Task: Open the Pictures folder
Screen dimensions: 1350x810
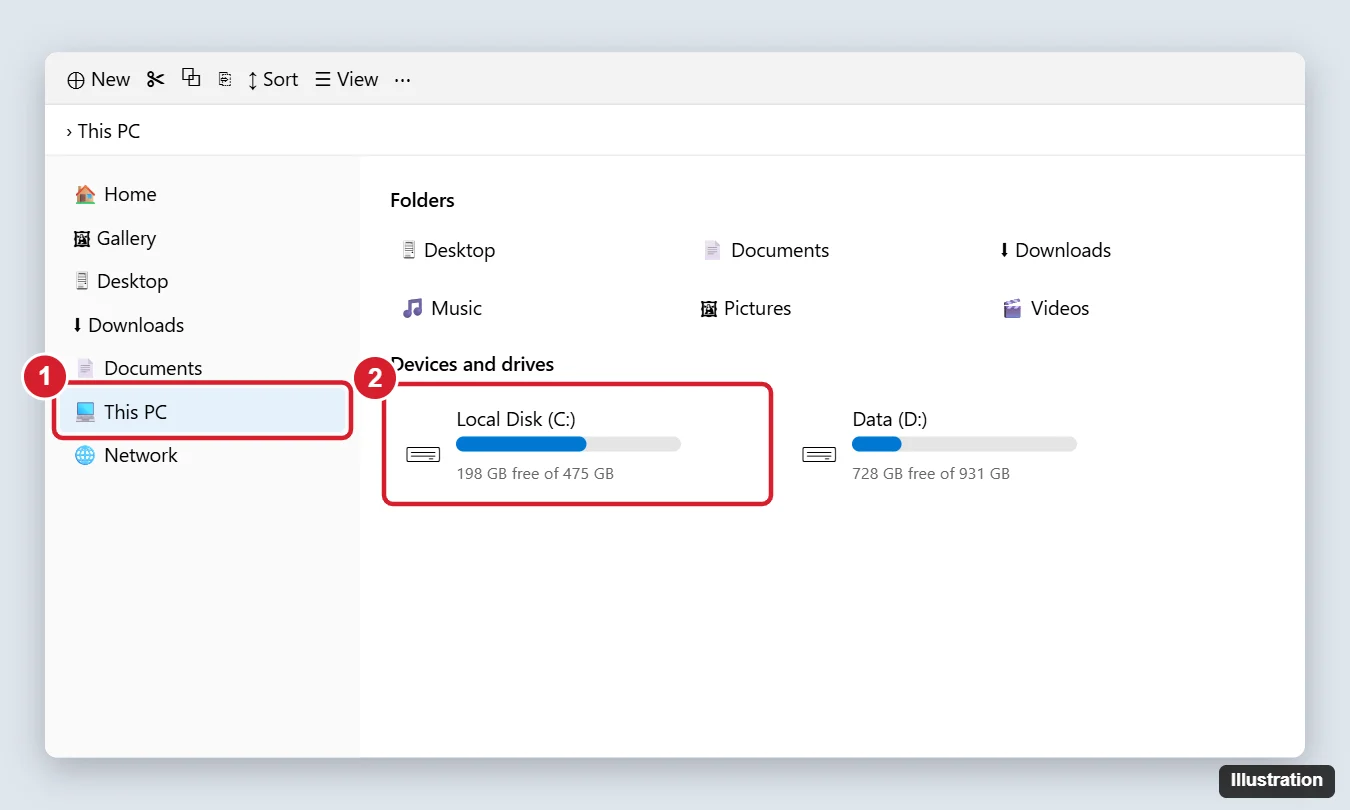Action: click(x=746, y=308)
